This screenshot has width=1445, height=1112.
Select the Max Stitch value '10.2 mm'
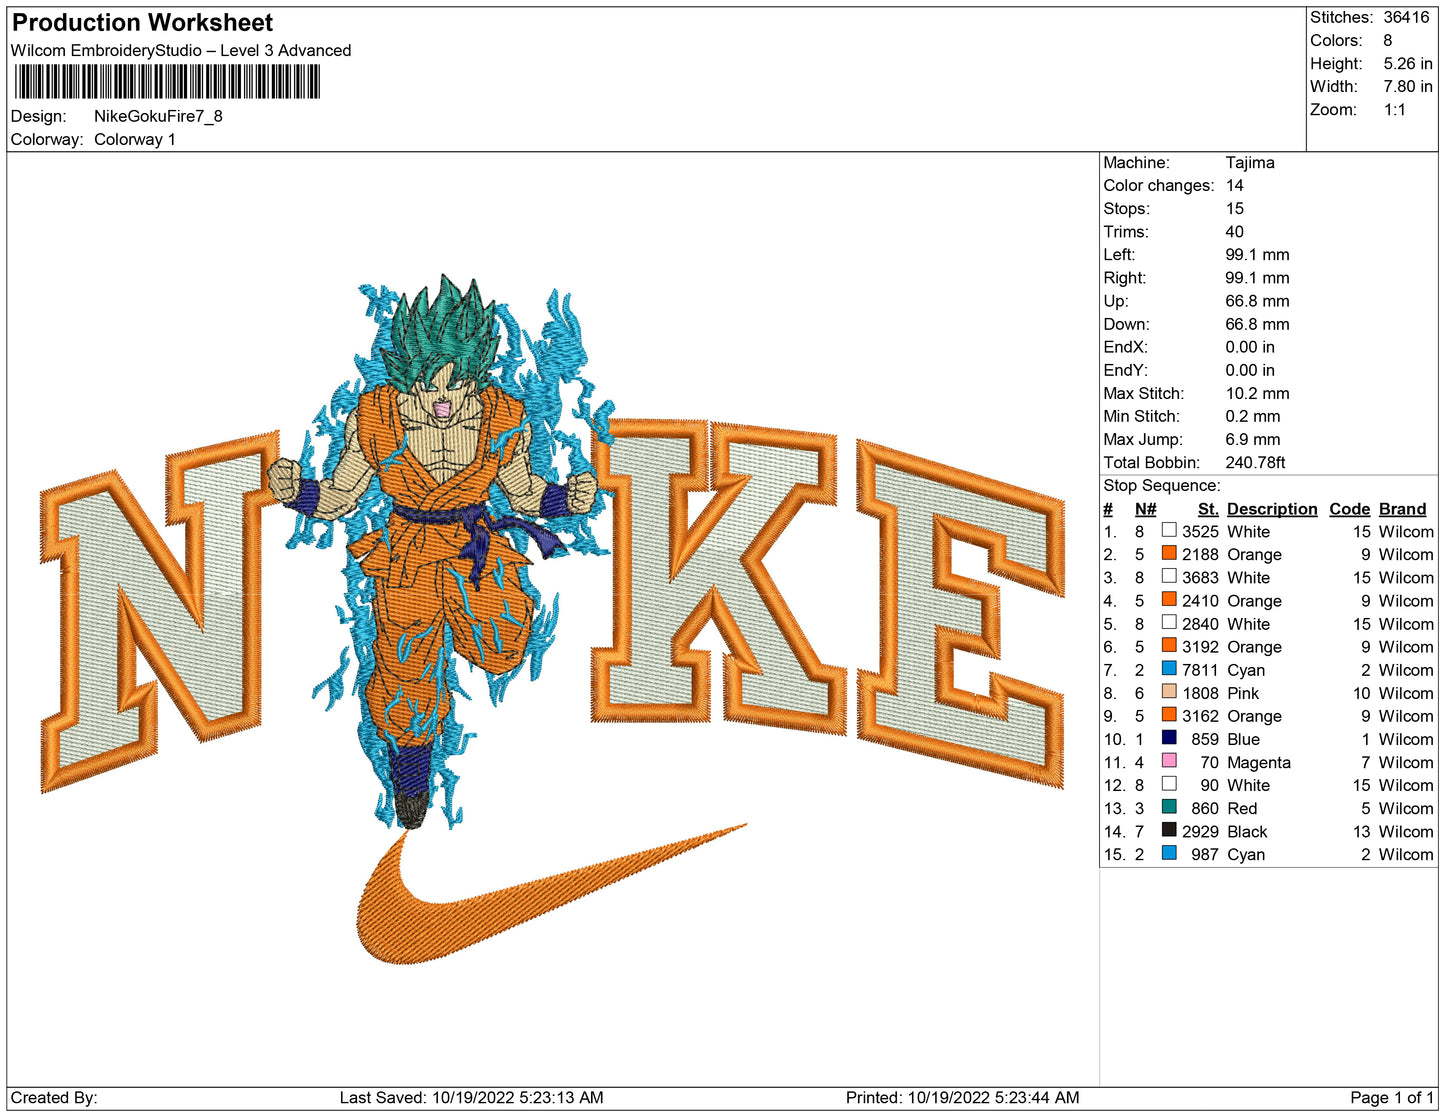pyautogui.click(x=1258, y=393)
